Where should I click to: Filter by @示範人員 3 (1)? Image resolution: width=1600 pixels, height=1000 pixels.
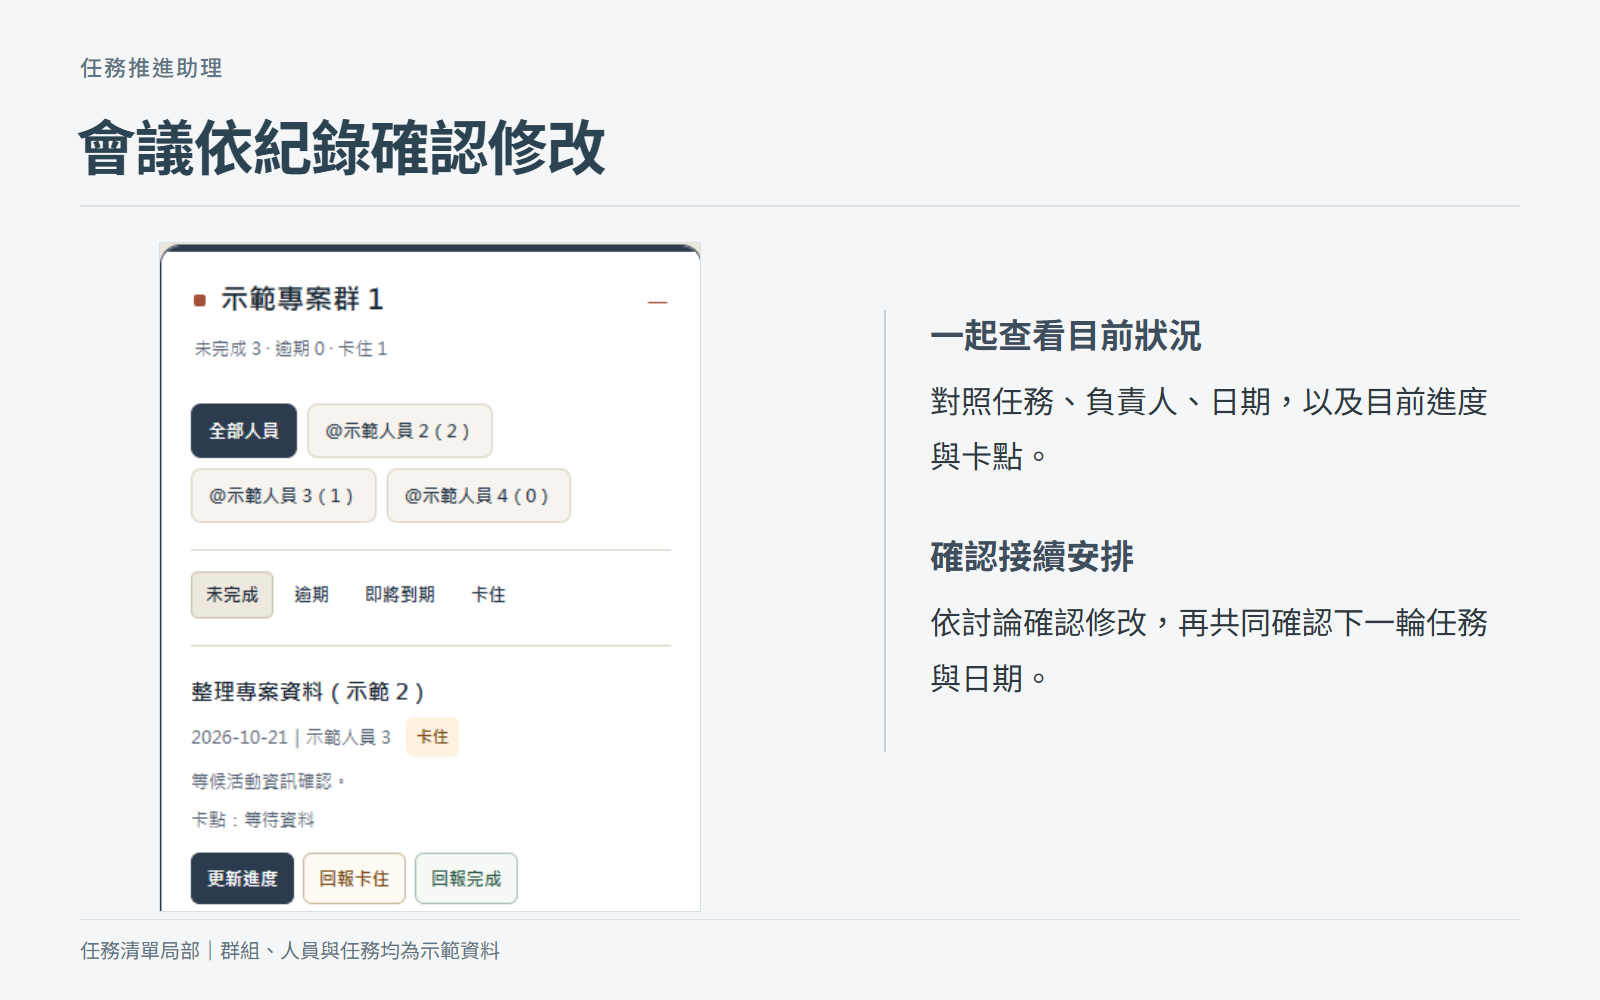coord(283,496)
